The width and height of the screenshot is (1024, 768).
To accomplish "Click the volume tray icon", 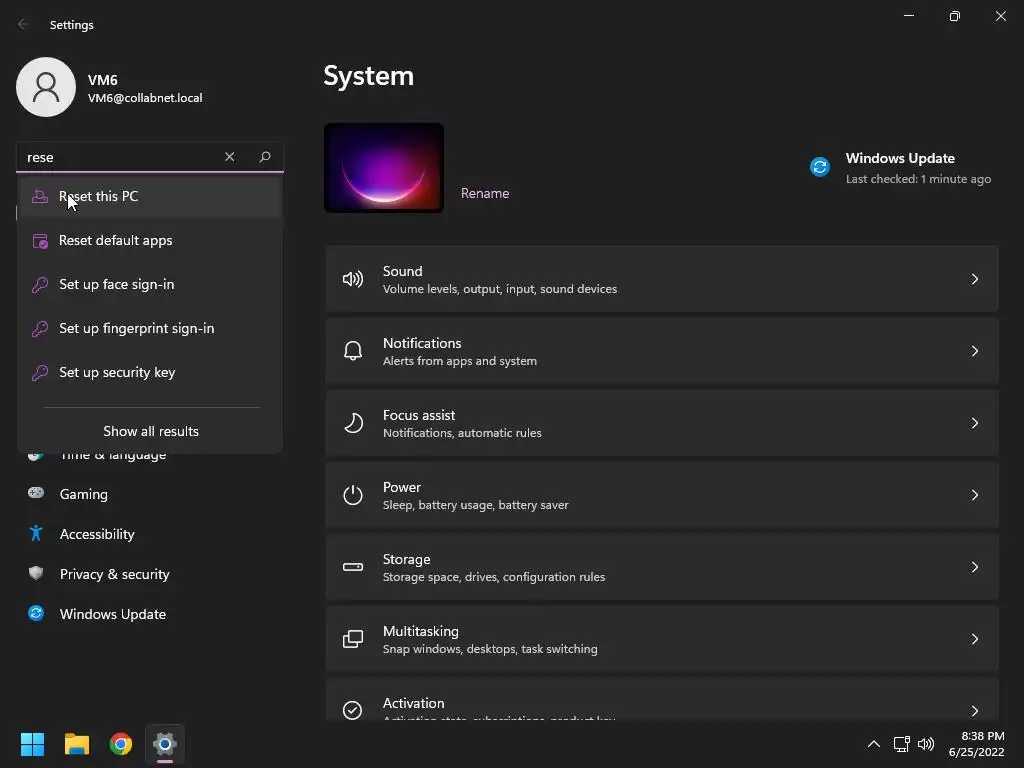I will coord(926,744).
